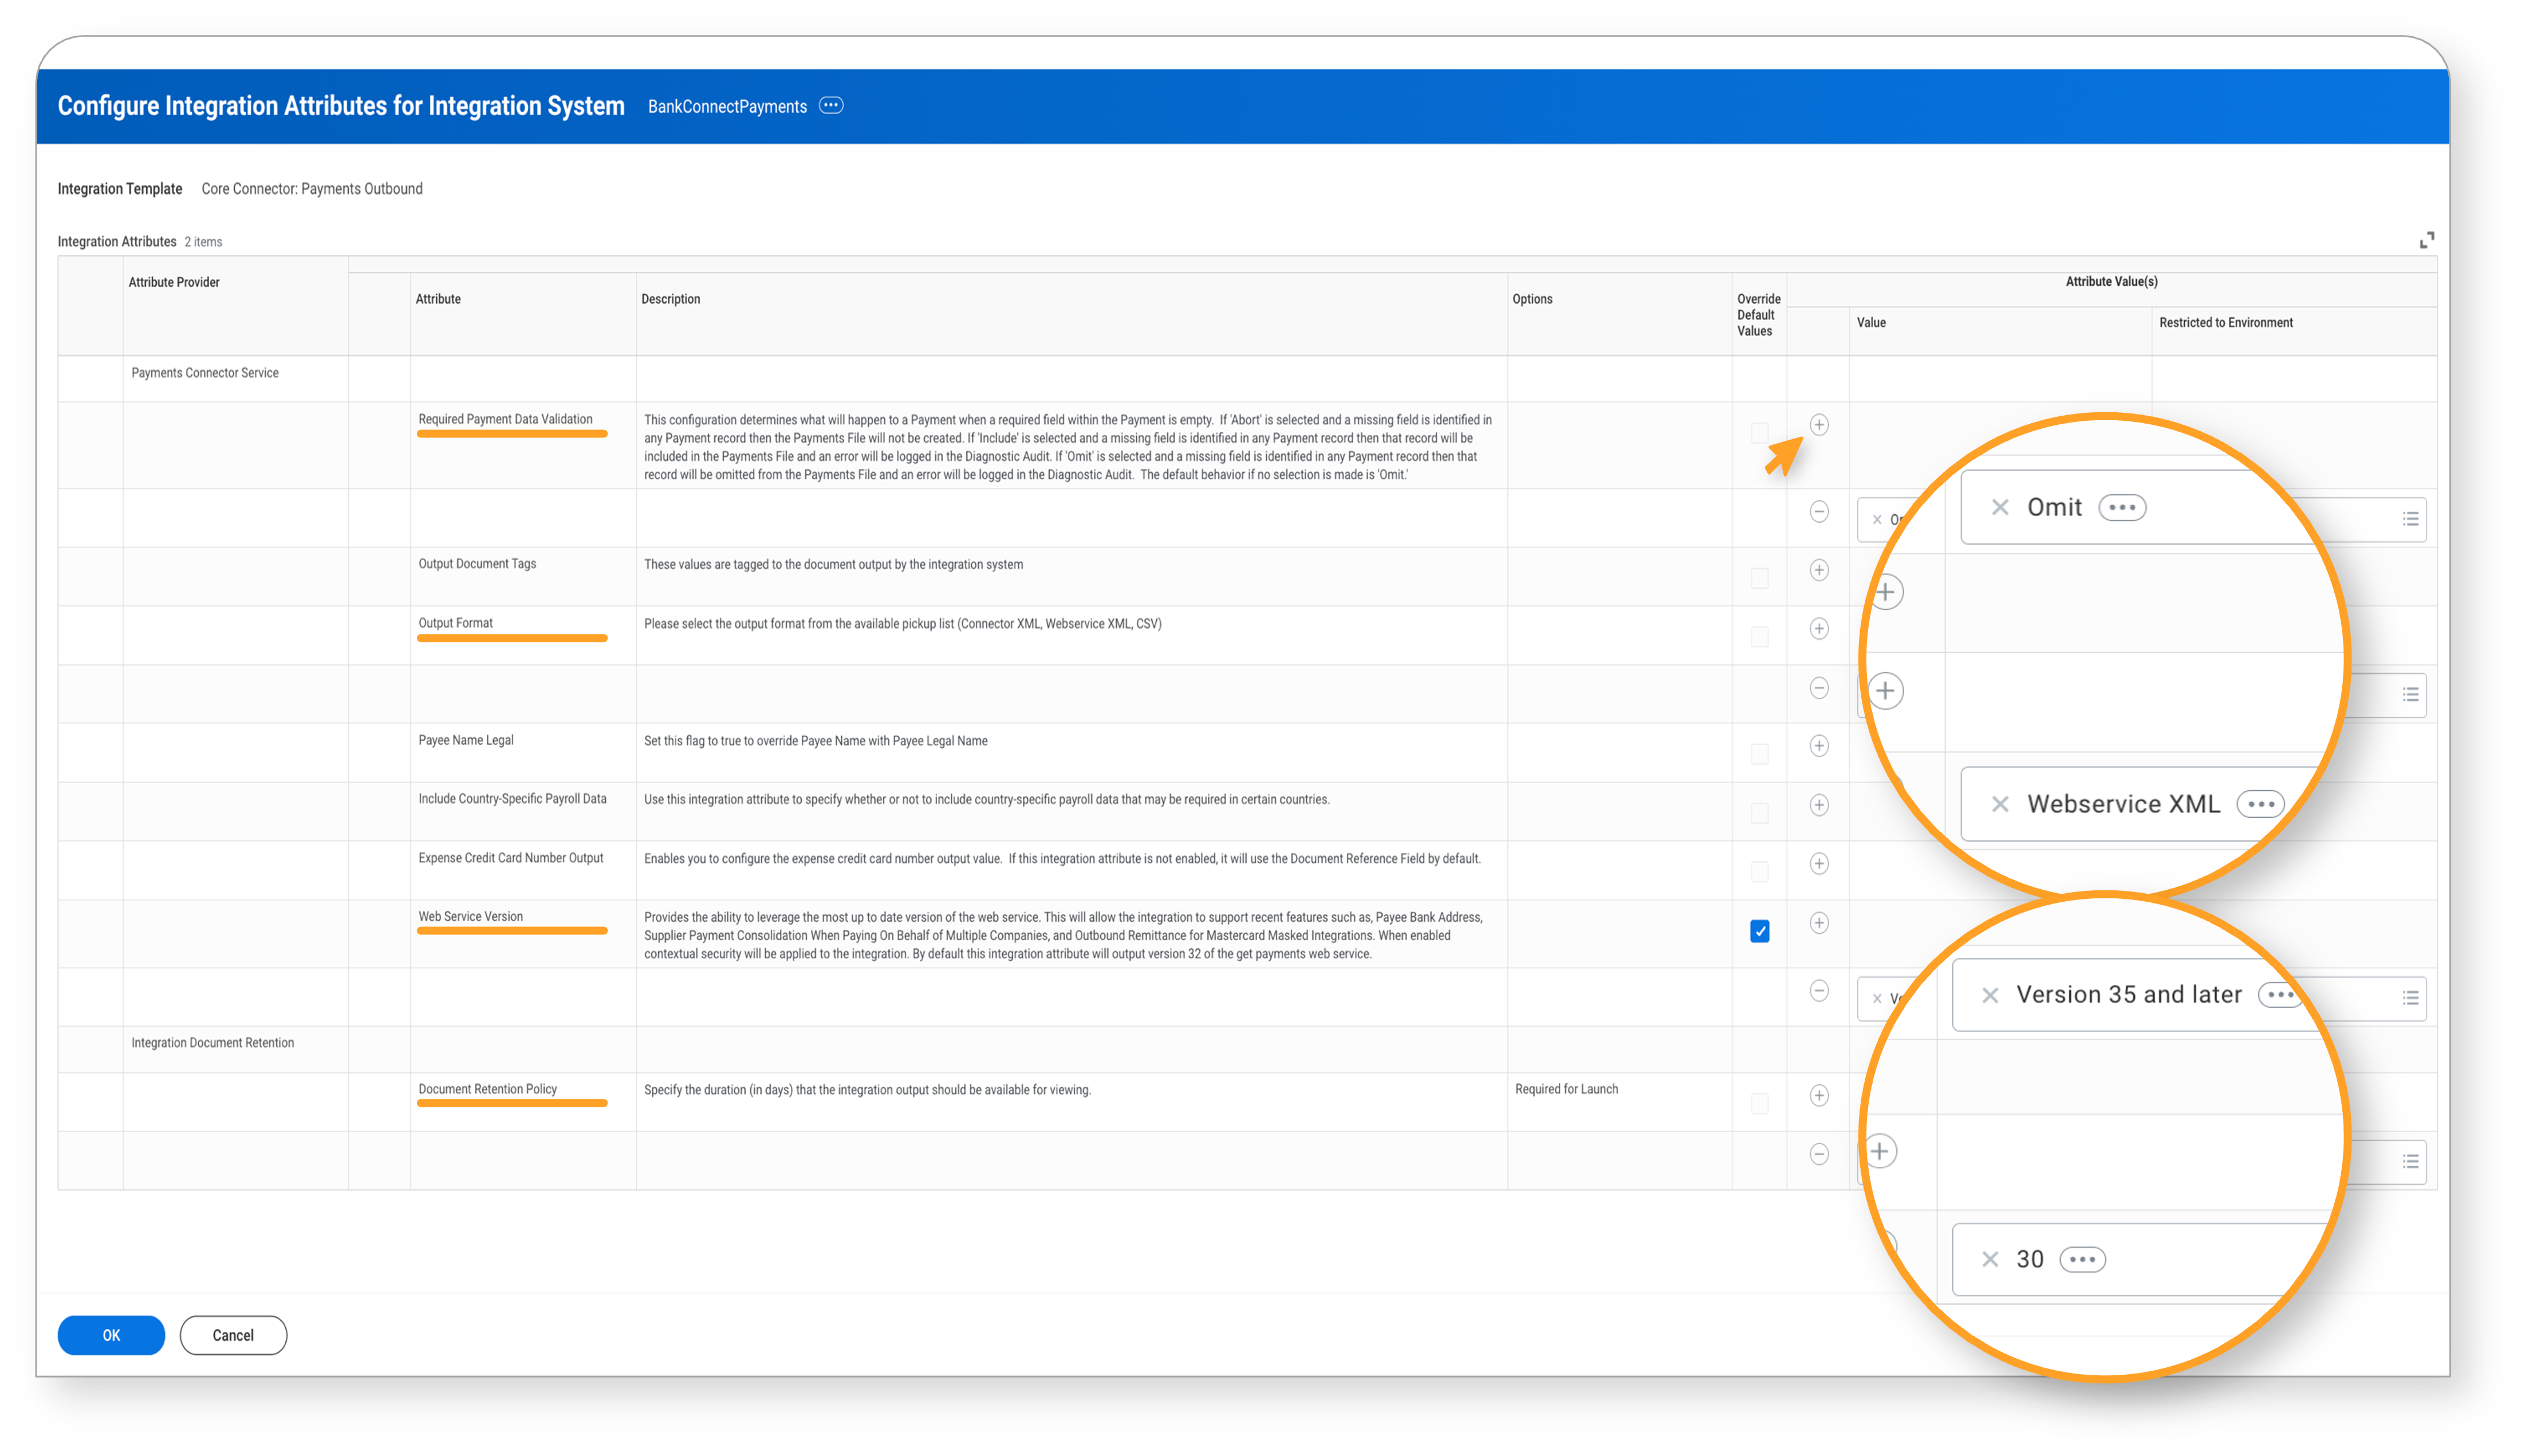Cancel the attribute configuration
Viewport: 2525px width, 1456px height.
(x=233, y=1335)
